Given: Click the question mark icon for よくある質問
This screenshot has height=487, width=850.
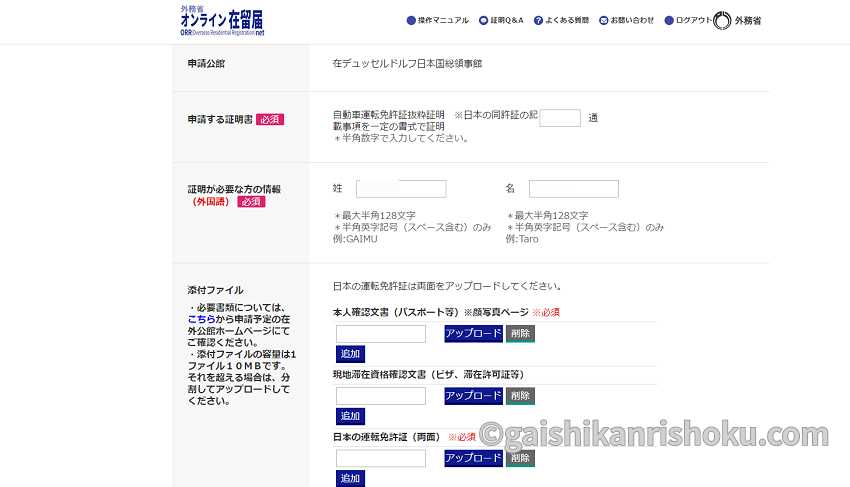Looking at the screenshot, I should click(x=538, y=21).
